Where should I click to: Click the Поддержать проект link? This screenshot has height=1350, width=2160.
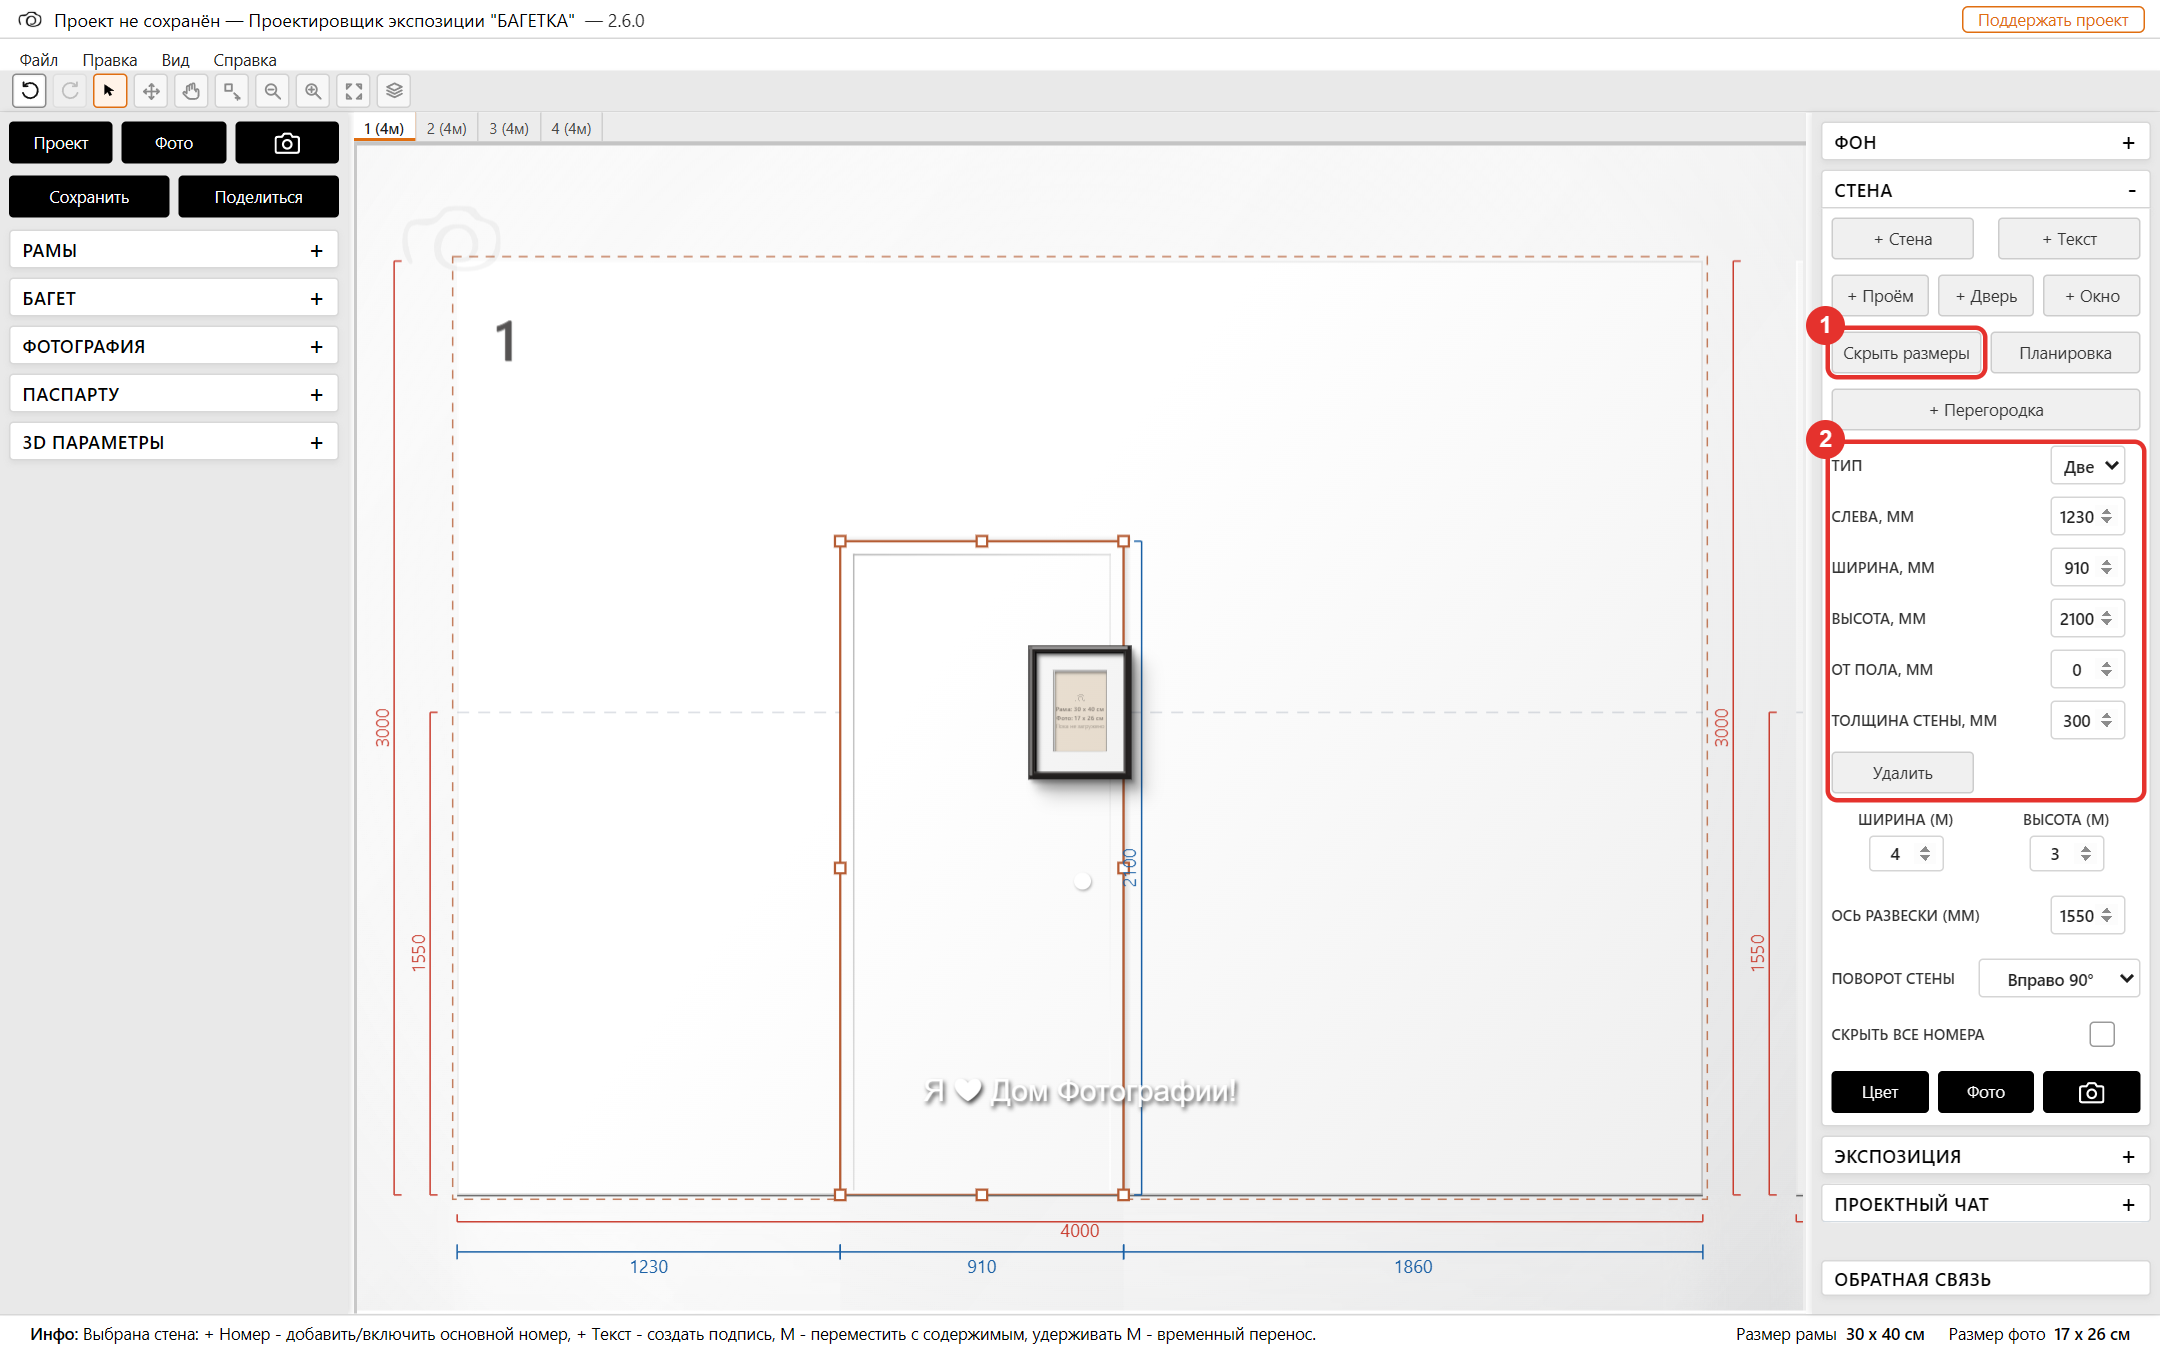(x=2052, y=20)
